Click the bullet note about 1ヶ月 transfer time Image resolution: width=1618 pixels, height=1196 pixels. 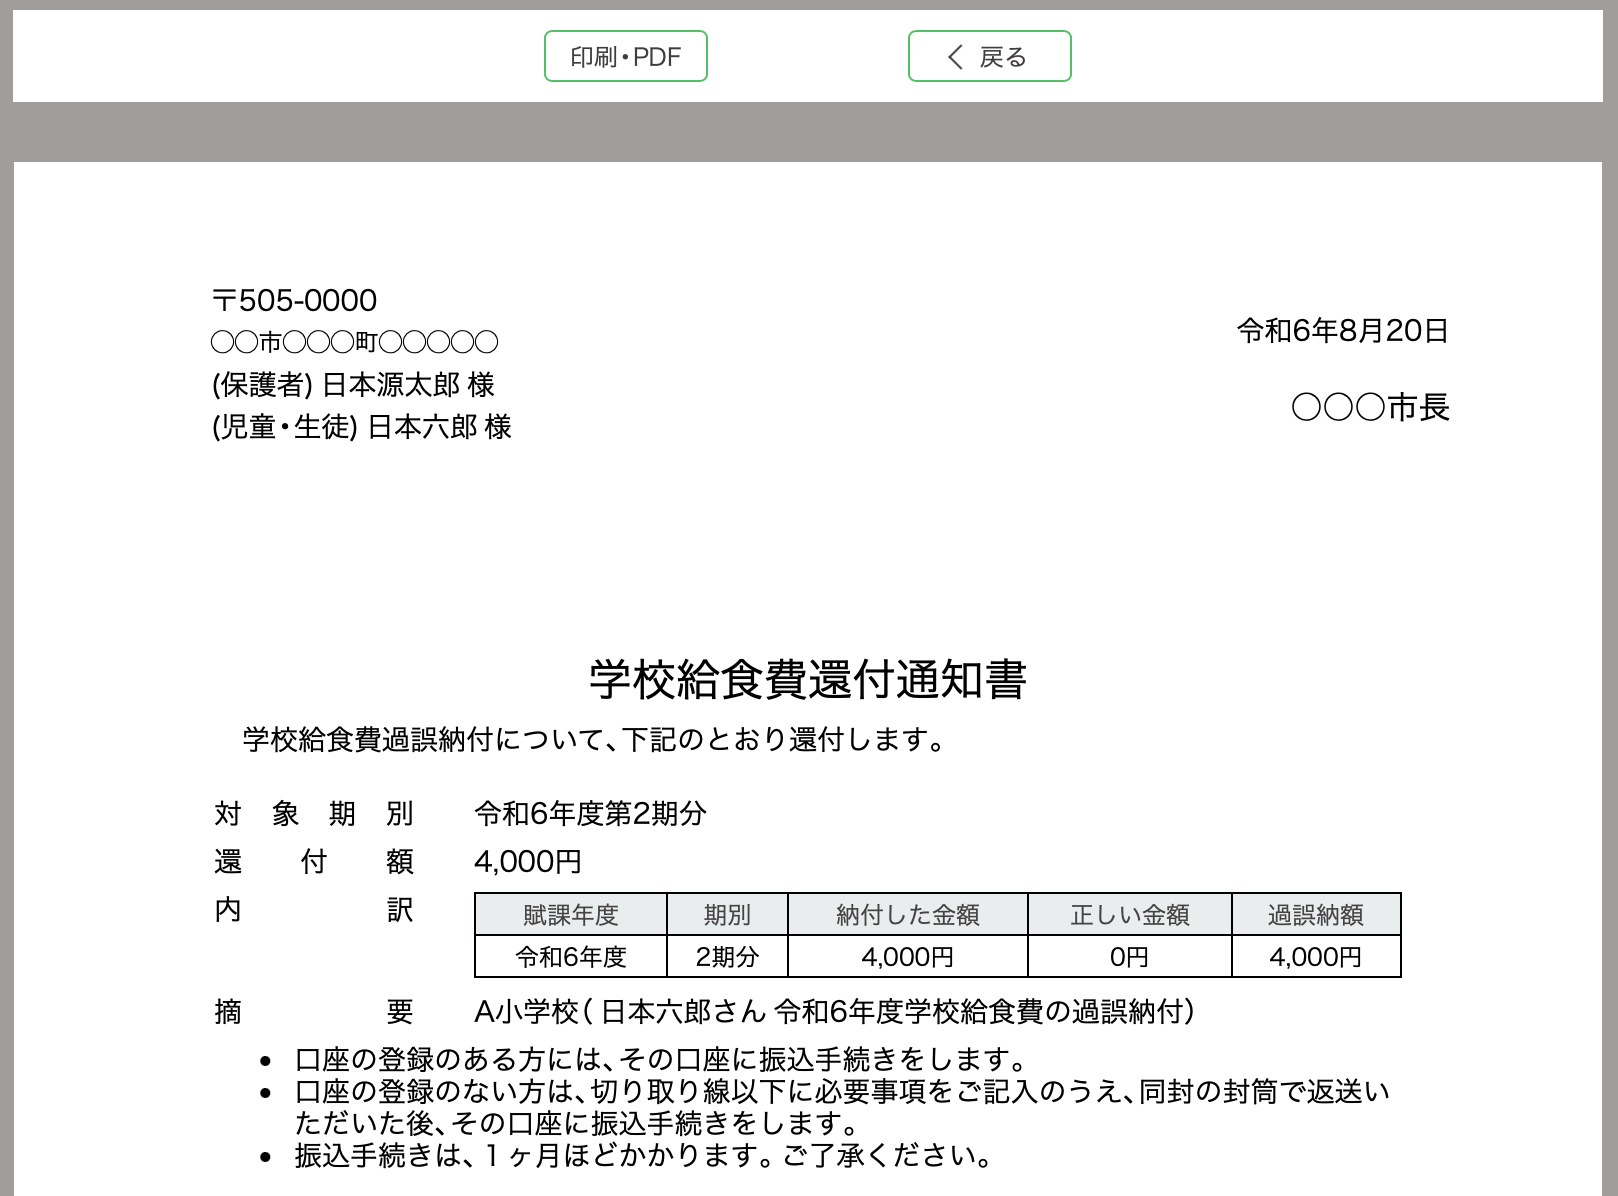pos(643,1156)
